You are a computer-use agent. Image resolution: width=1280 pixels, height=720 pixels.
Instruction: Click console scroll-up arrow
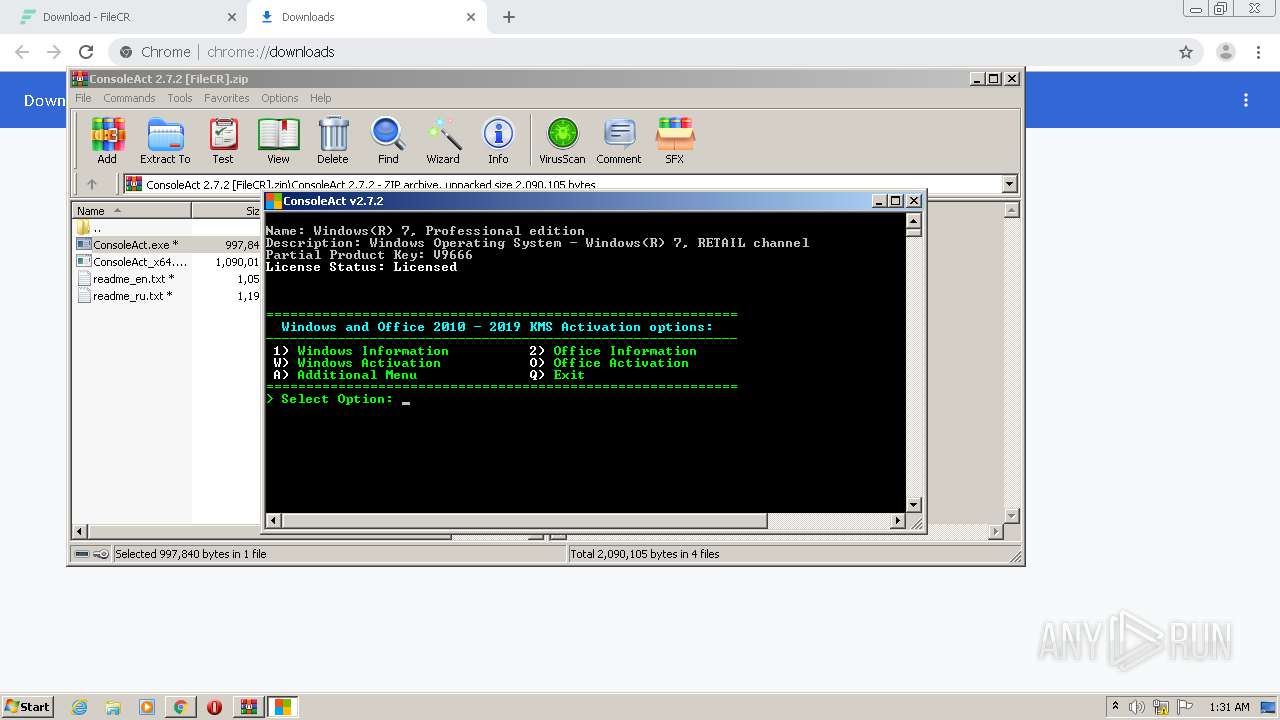pos(913,220)
